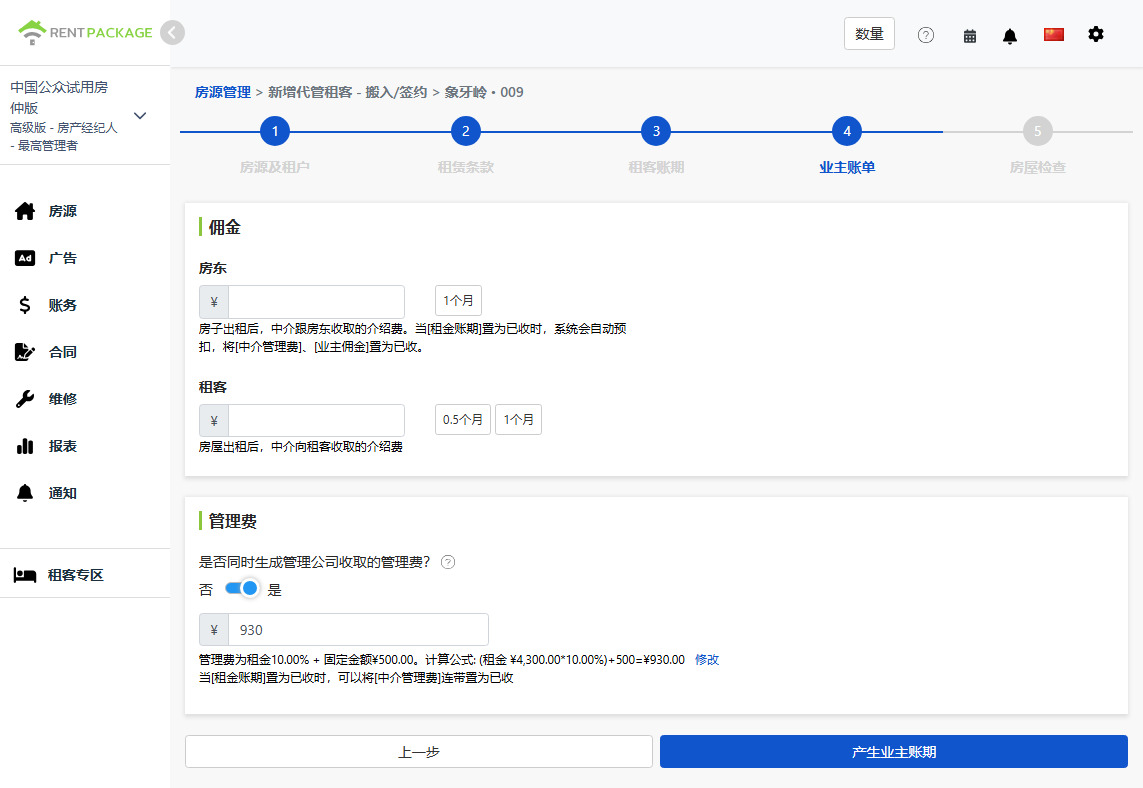Click the 租客 commission amount input

point(316,421)
